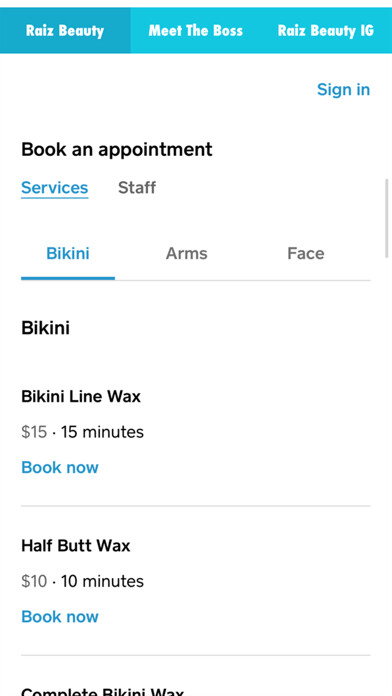Click the Sign in link
Viewport: 392px width, 696px height.
pos(343,89)
